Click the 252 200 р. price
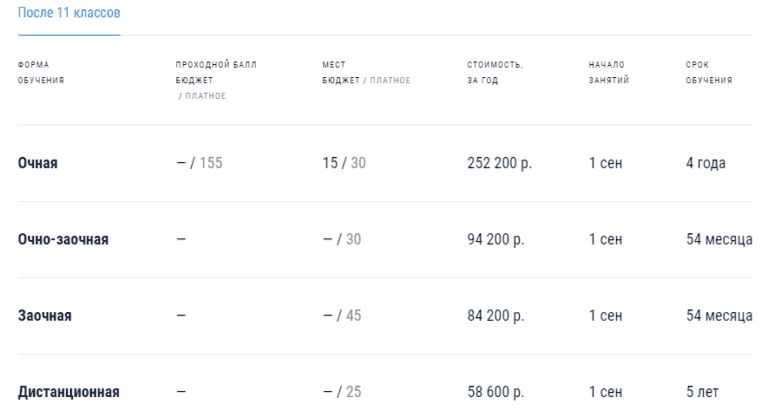 pyautogui.click(x=498, y=163)
